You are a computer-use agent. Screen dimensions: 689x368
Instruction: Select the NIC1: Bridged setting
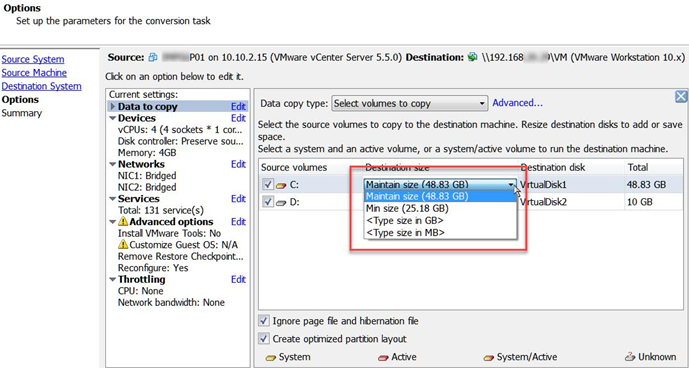coord(147,176)
